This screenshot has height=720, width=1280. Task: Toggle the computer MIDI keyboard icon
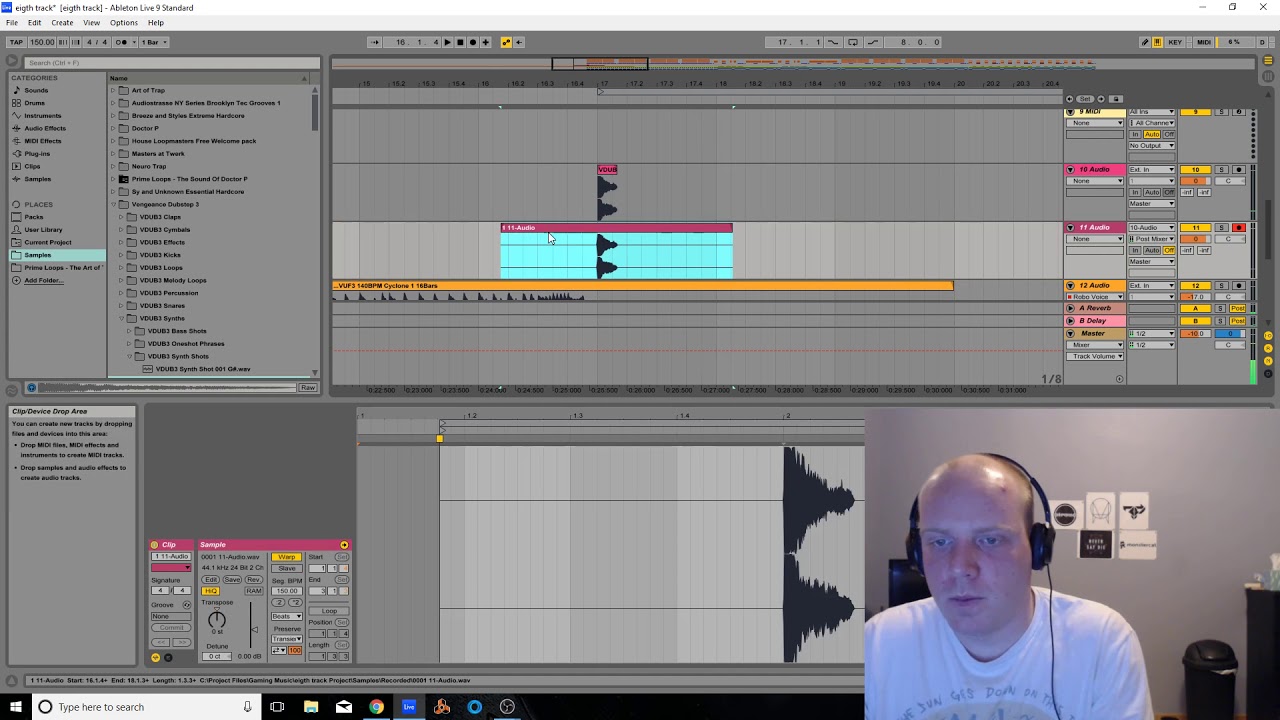(x=1157, y=42)
